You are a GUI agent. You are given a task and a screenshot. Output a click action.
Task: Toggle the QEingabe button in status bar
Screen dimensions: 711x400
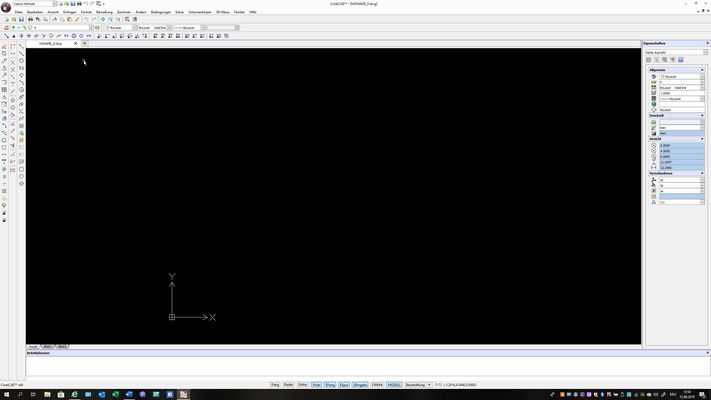click(x=360, y=385)
